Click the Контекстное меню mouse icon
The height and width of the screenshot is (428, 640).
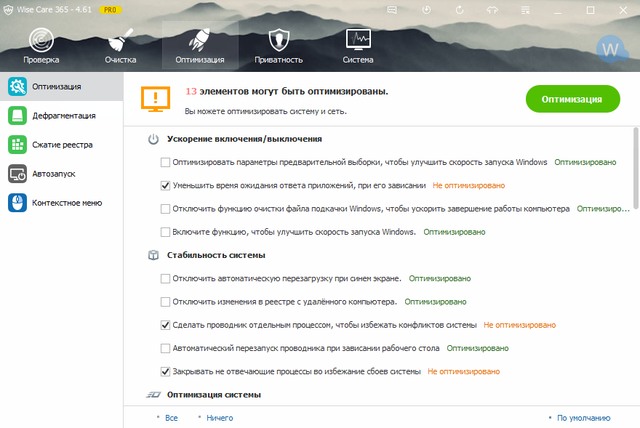coord(17,202)
